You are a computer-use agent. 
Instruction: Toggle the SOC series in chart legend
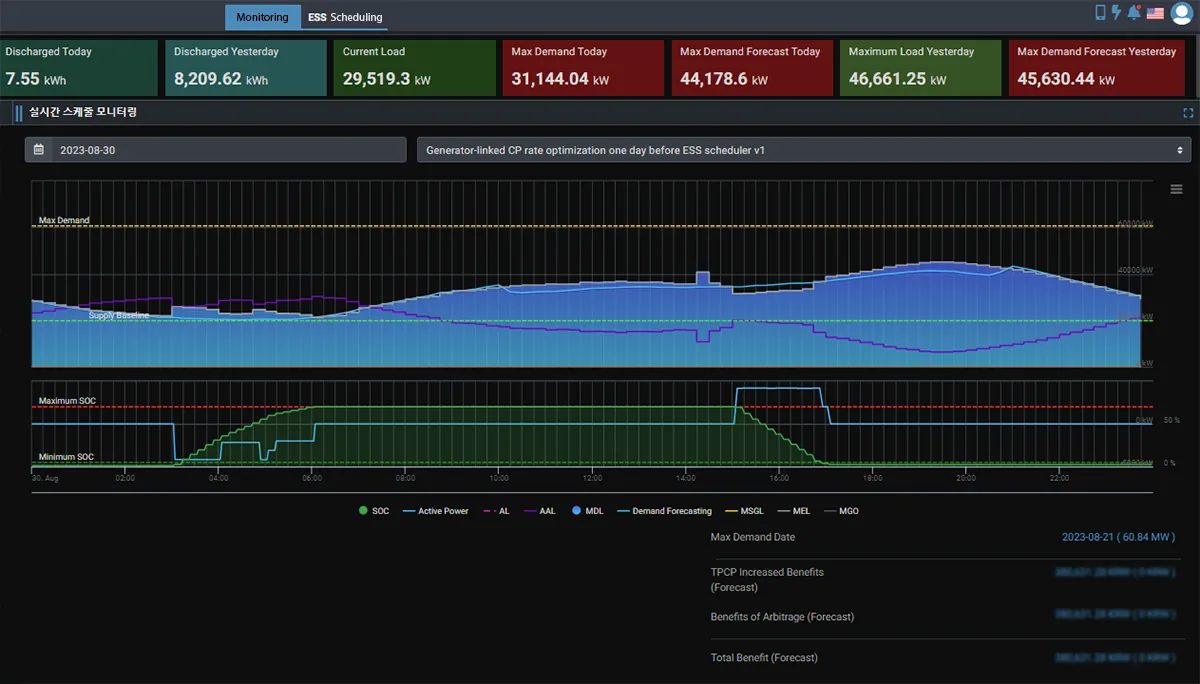point(374,511)
